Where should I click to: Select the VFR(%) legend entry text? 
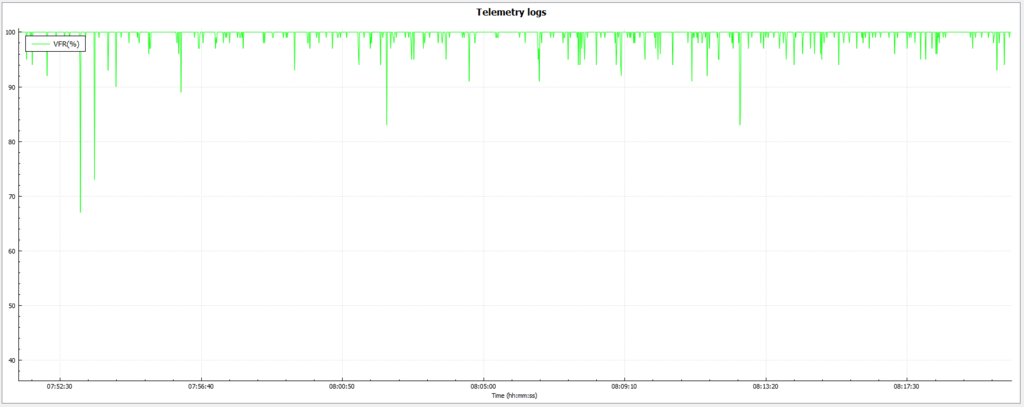[66, 44]
